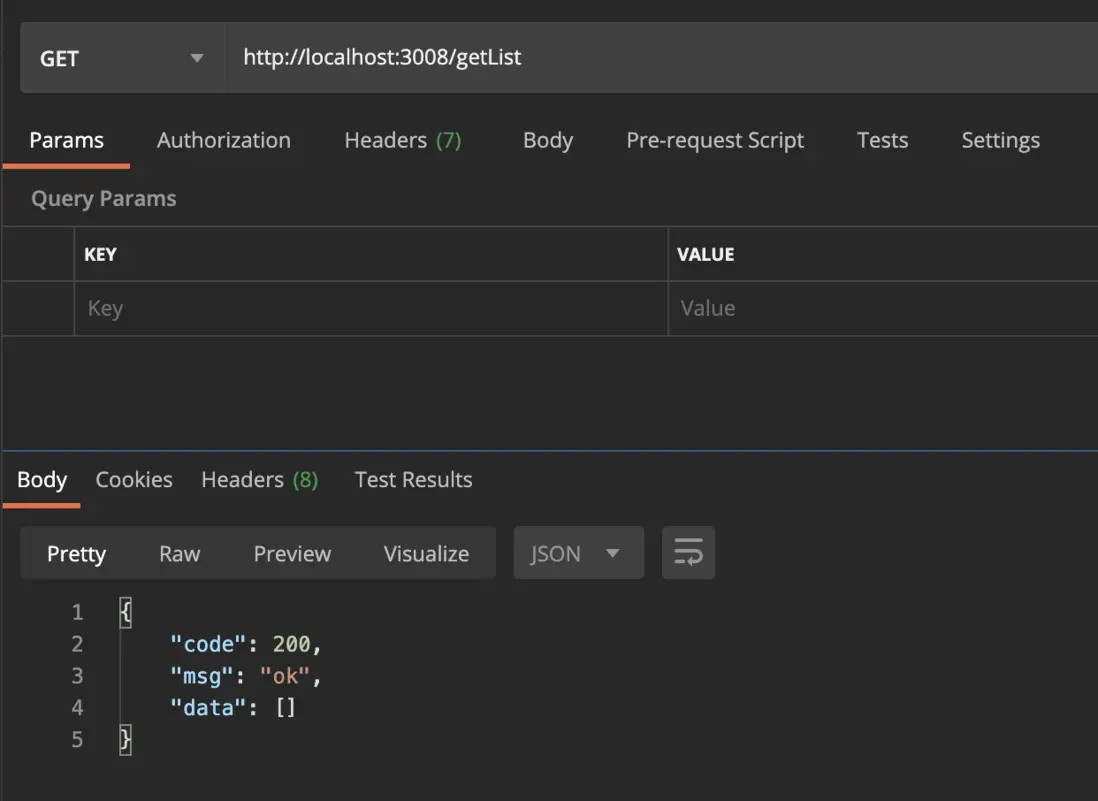The width and height of the screenshot is (1098, 801).
Task: View the response Cookies tab
Action: (134, 480)
